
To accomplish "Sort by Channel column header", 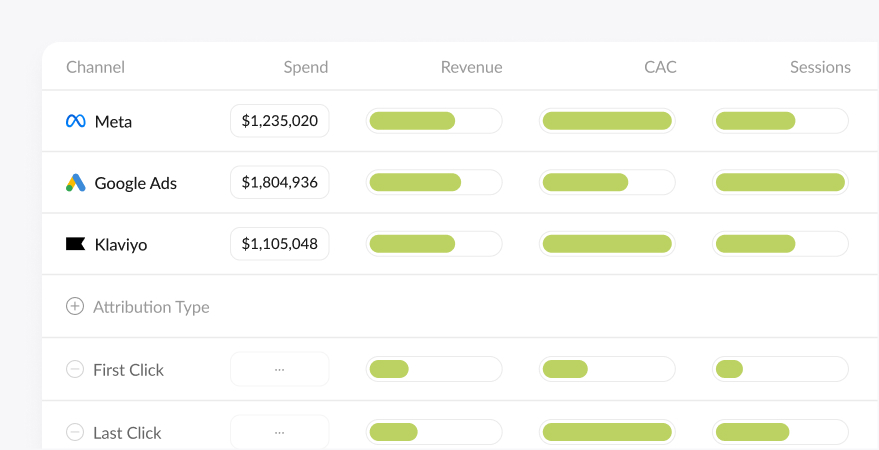I will 95,67.
